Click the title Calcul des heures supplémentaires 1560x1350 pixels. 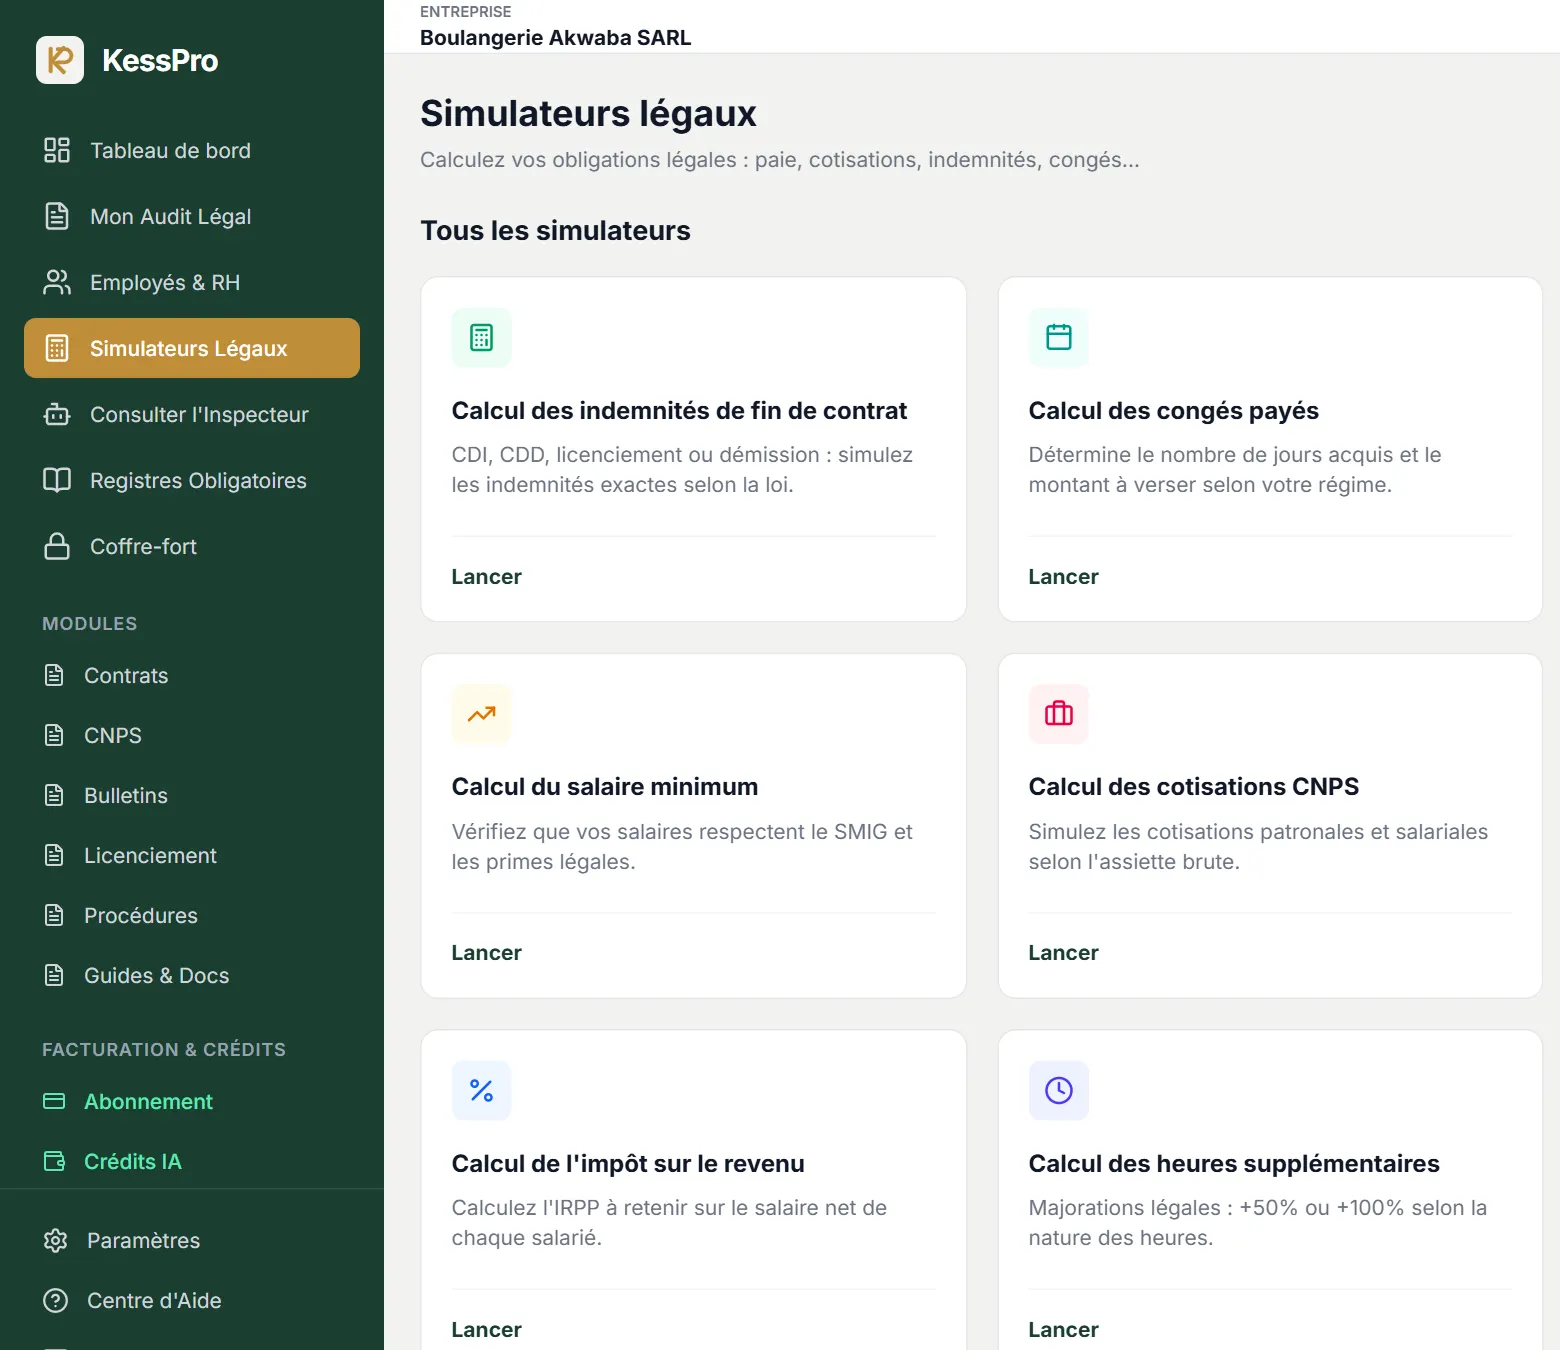click(1234, 1164)
